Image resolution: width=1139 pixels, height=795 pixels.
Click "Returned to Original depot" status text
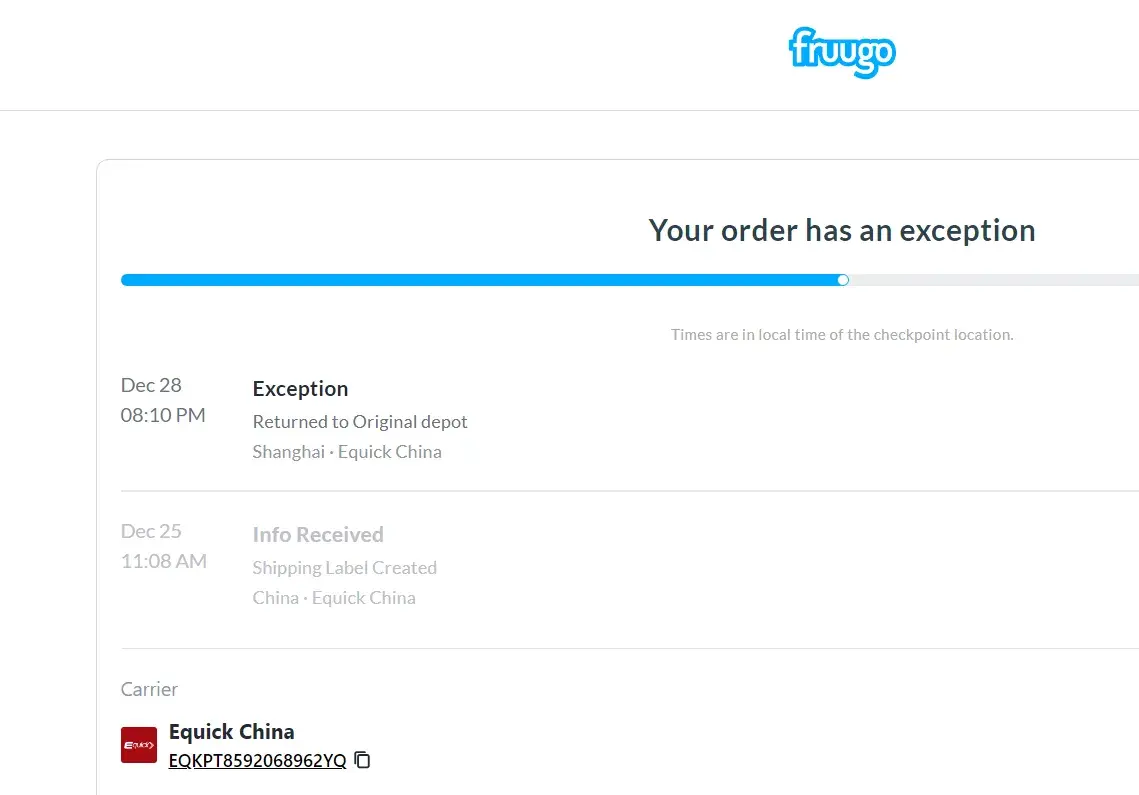pos(360,422)
